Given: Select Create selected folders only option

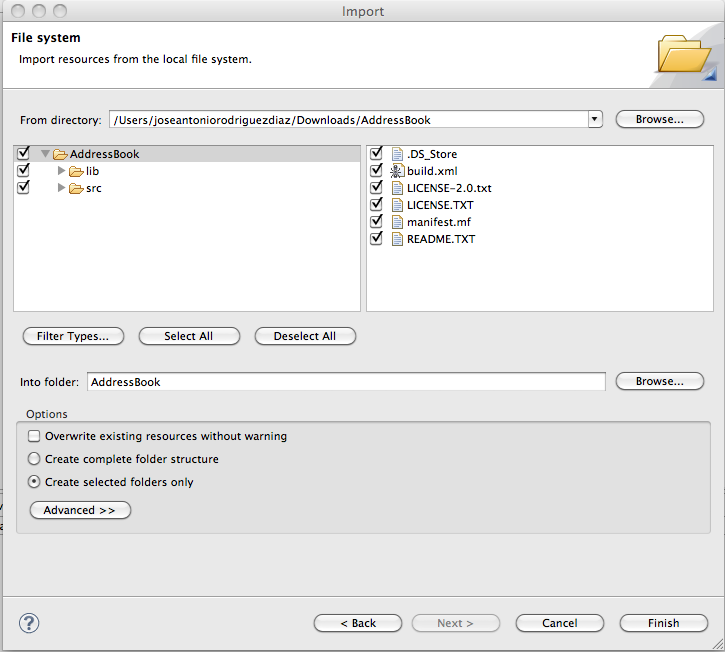Looking at the screenshot, I should pos(34,482).
